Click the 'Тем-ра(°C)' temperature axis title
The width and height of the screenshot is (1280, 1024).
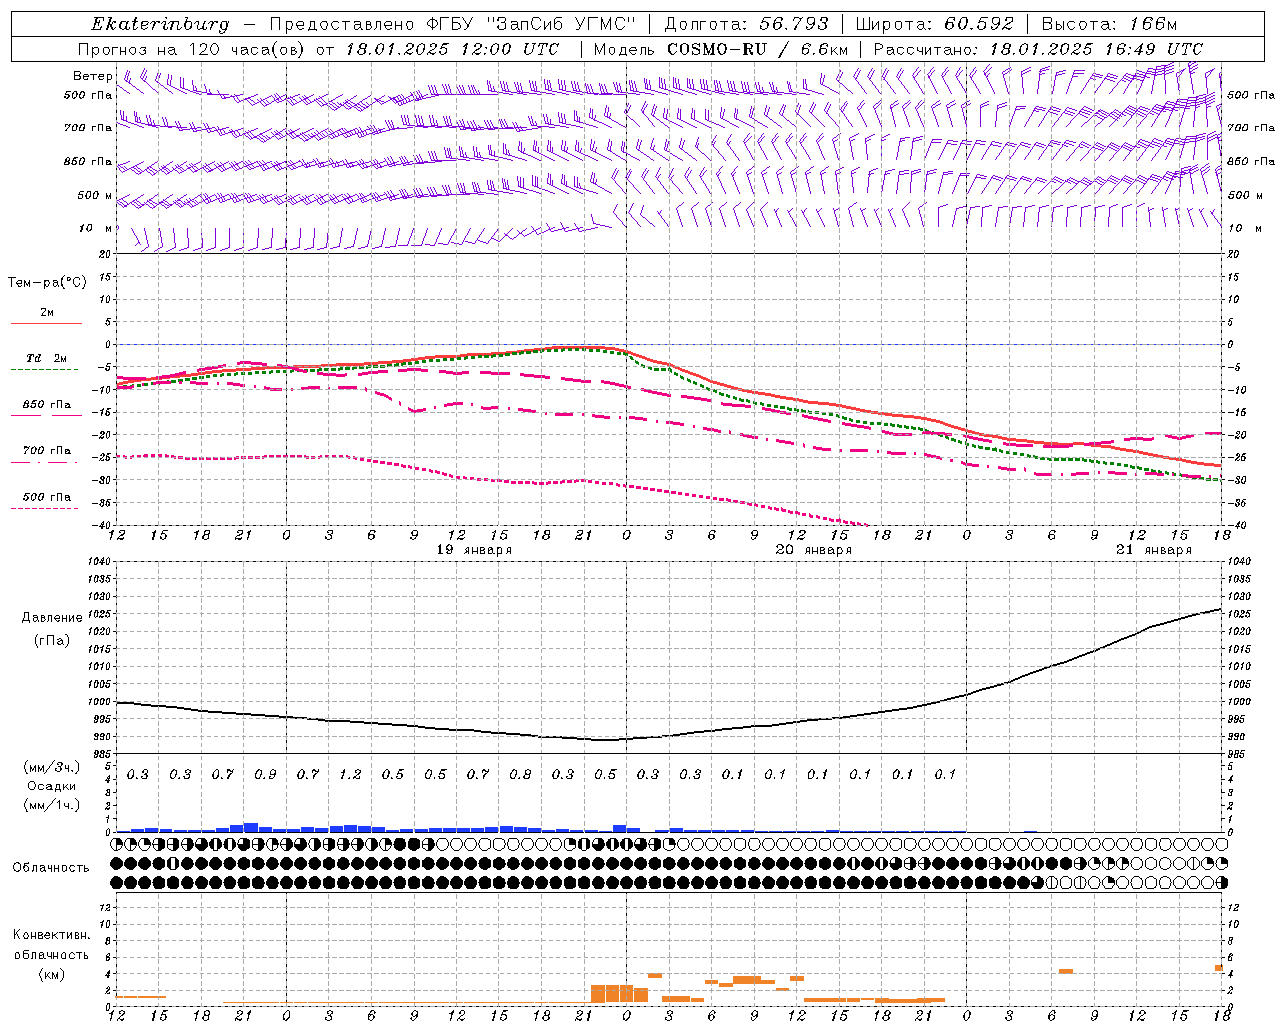coord(47,283)
